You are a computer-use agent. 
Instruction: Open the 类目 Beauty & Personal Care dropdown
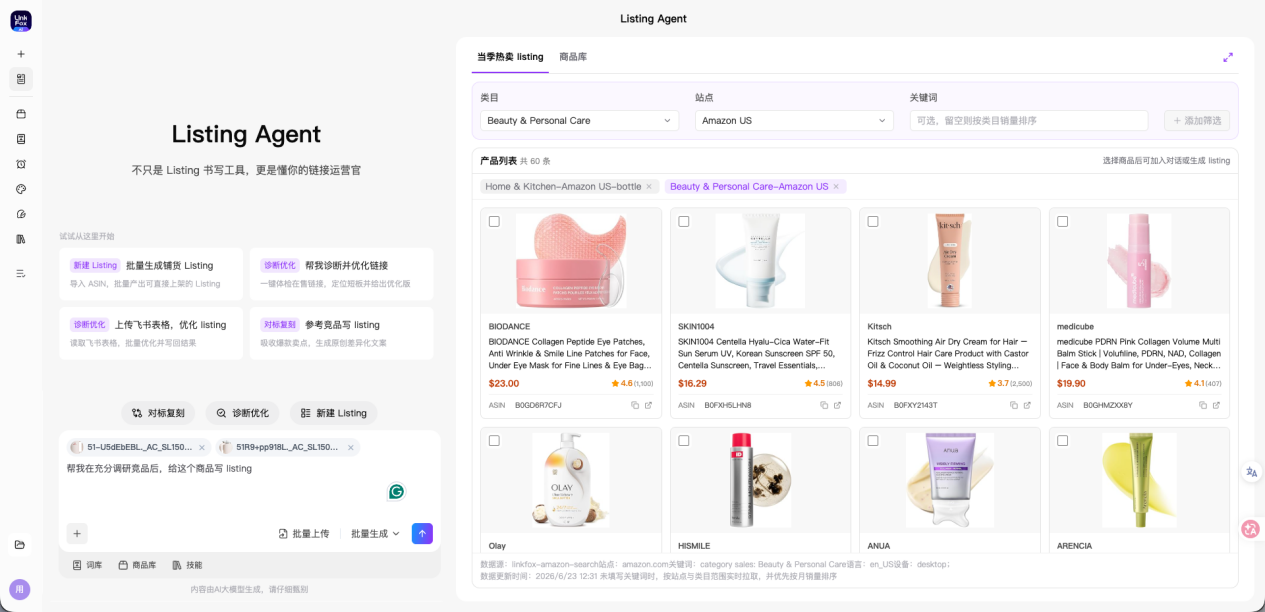(579, 120)
